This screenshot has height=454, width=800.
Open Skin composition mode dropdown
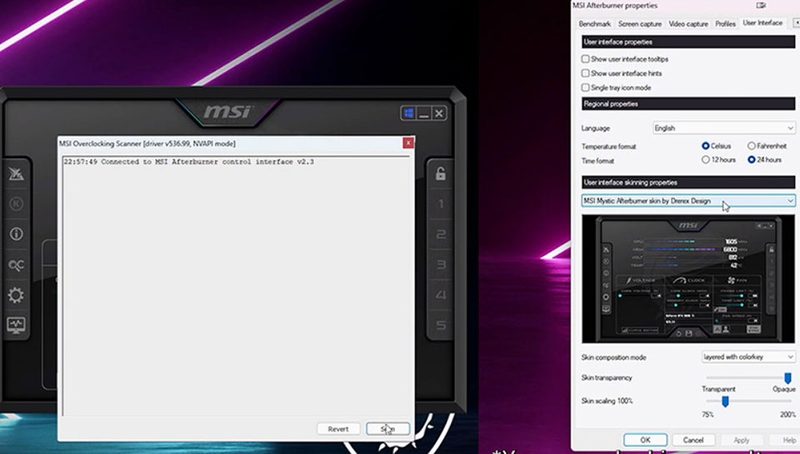tap(747, 357)
